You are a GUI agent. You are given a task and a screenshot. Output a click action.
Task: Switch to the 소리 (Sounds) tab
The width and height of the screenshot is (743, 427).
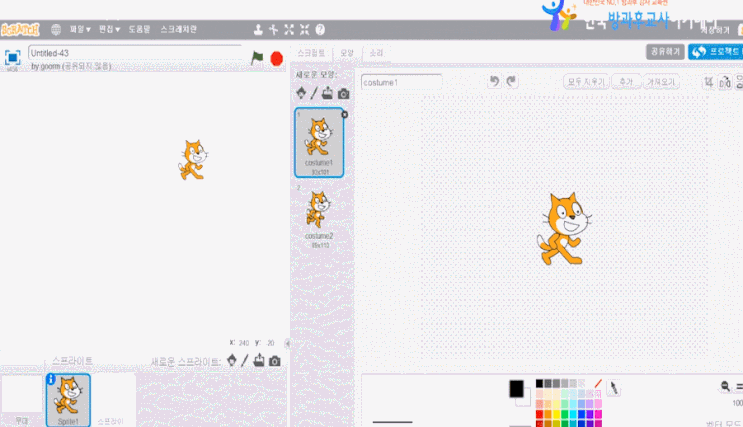tap(376, 53)
